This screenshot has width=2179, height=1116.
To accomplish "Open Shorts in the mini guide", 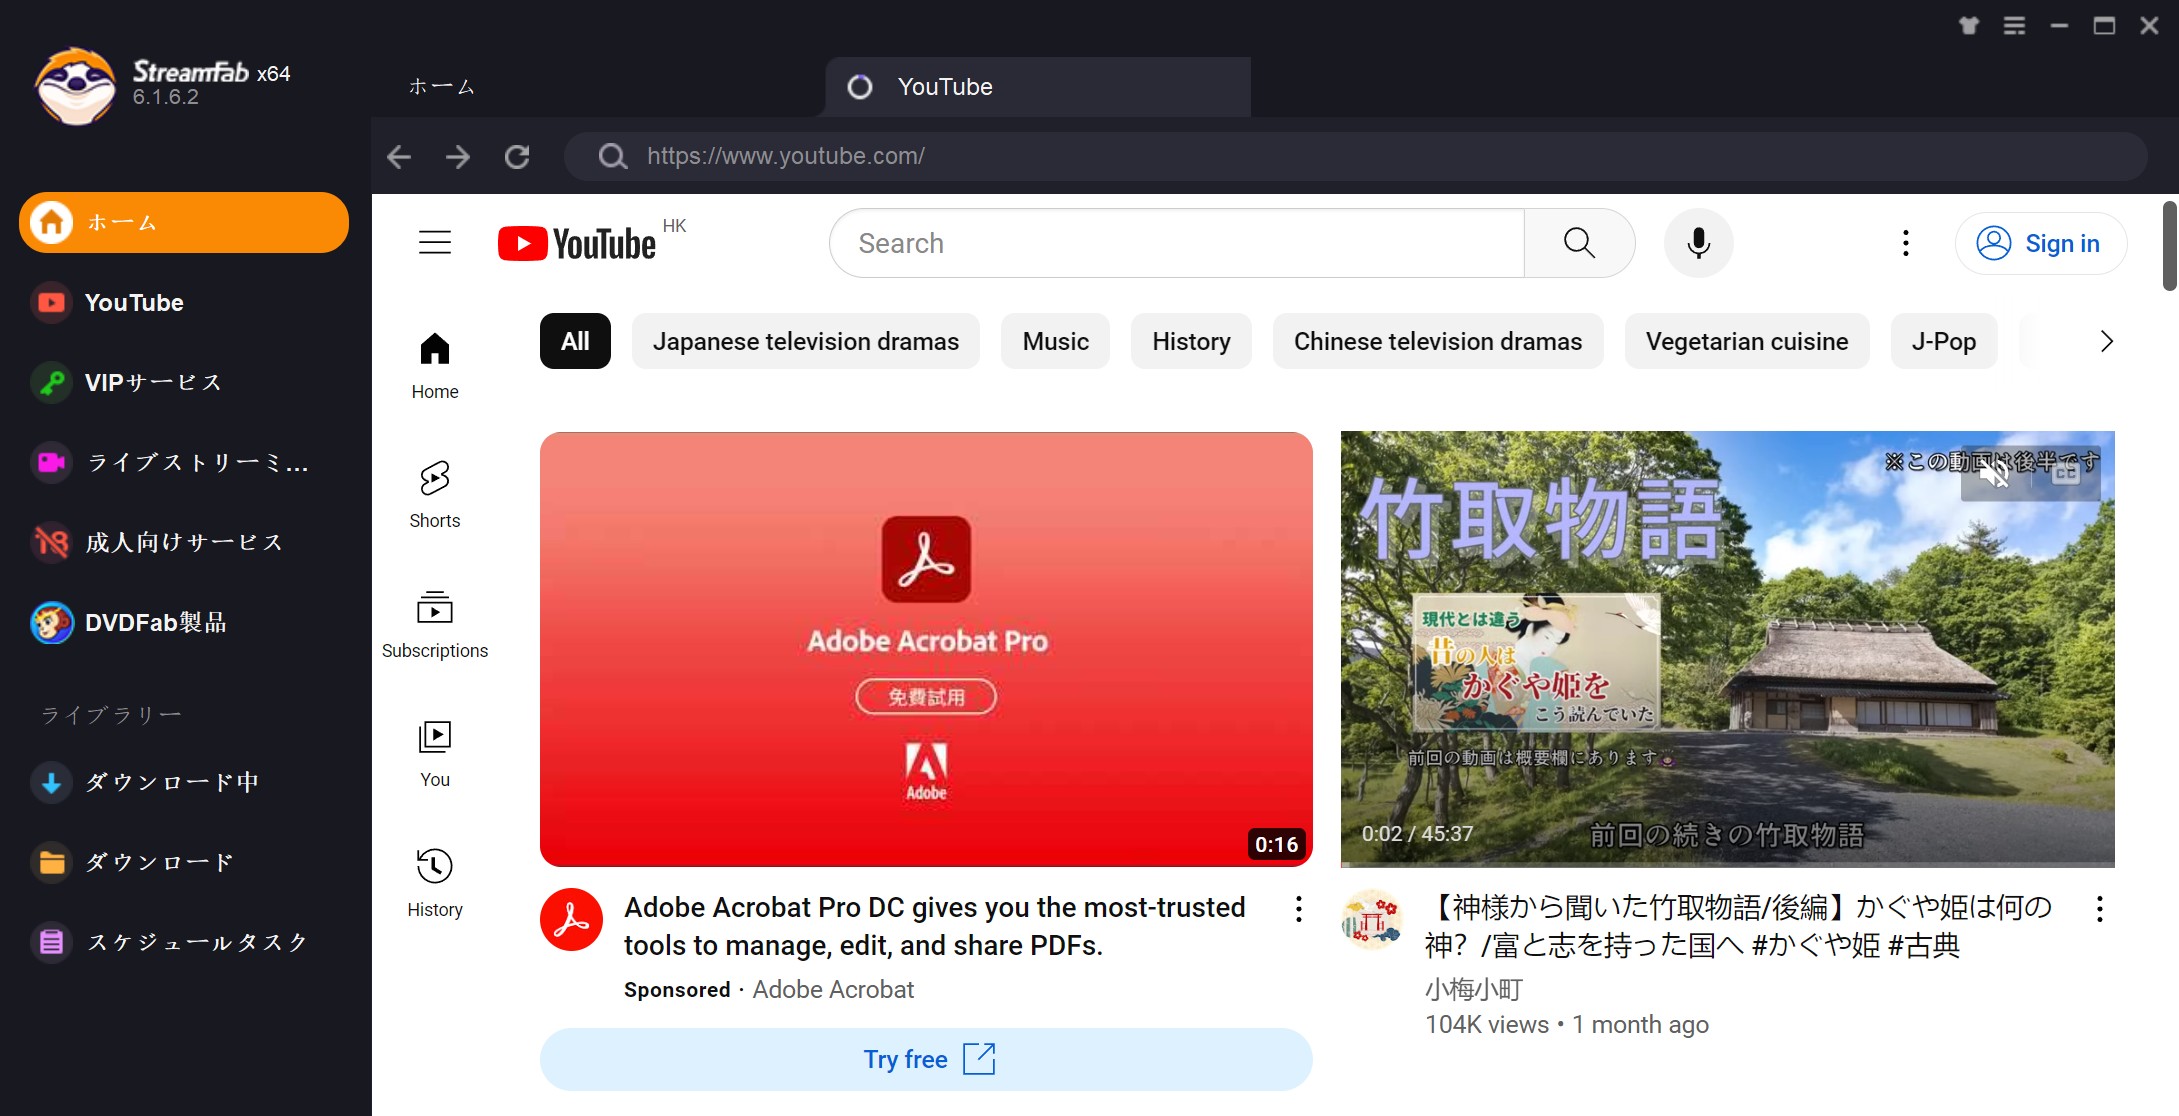I will [435, 495].
